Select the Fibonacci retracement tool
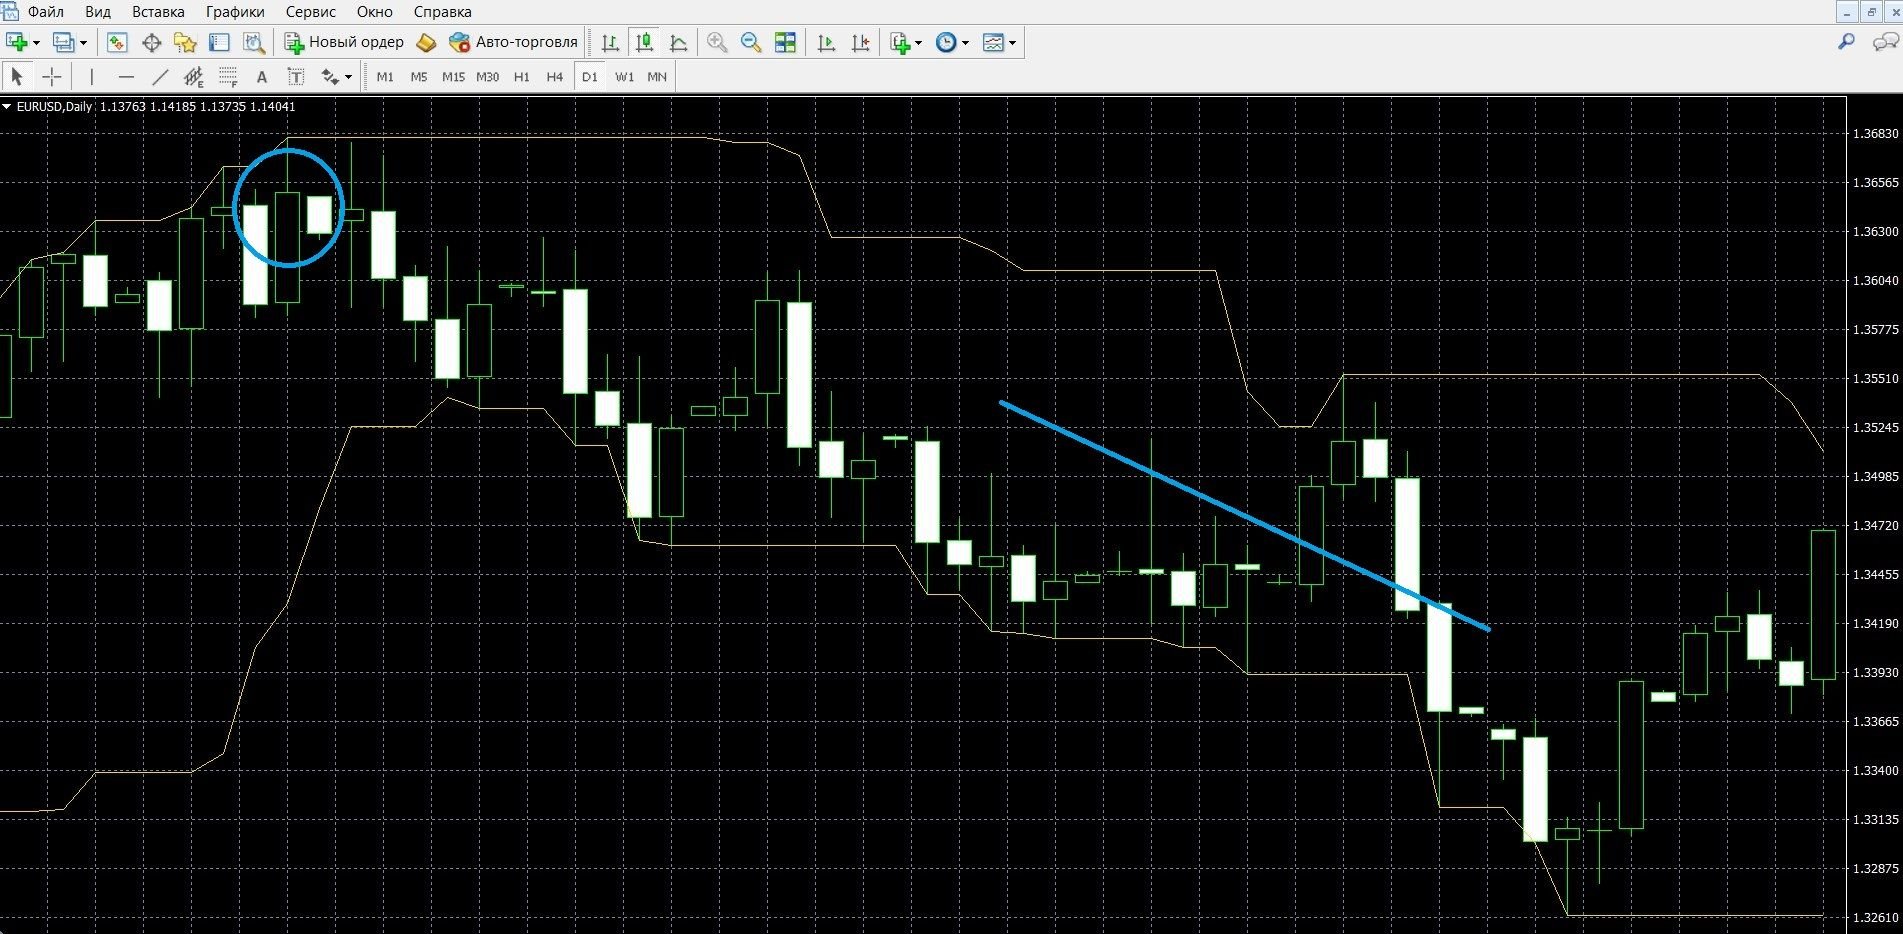This screenshot has height=934, width=1903. click(x=228, y=77)
